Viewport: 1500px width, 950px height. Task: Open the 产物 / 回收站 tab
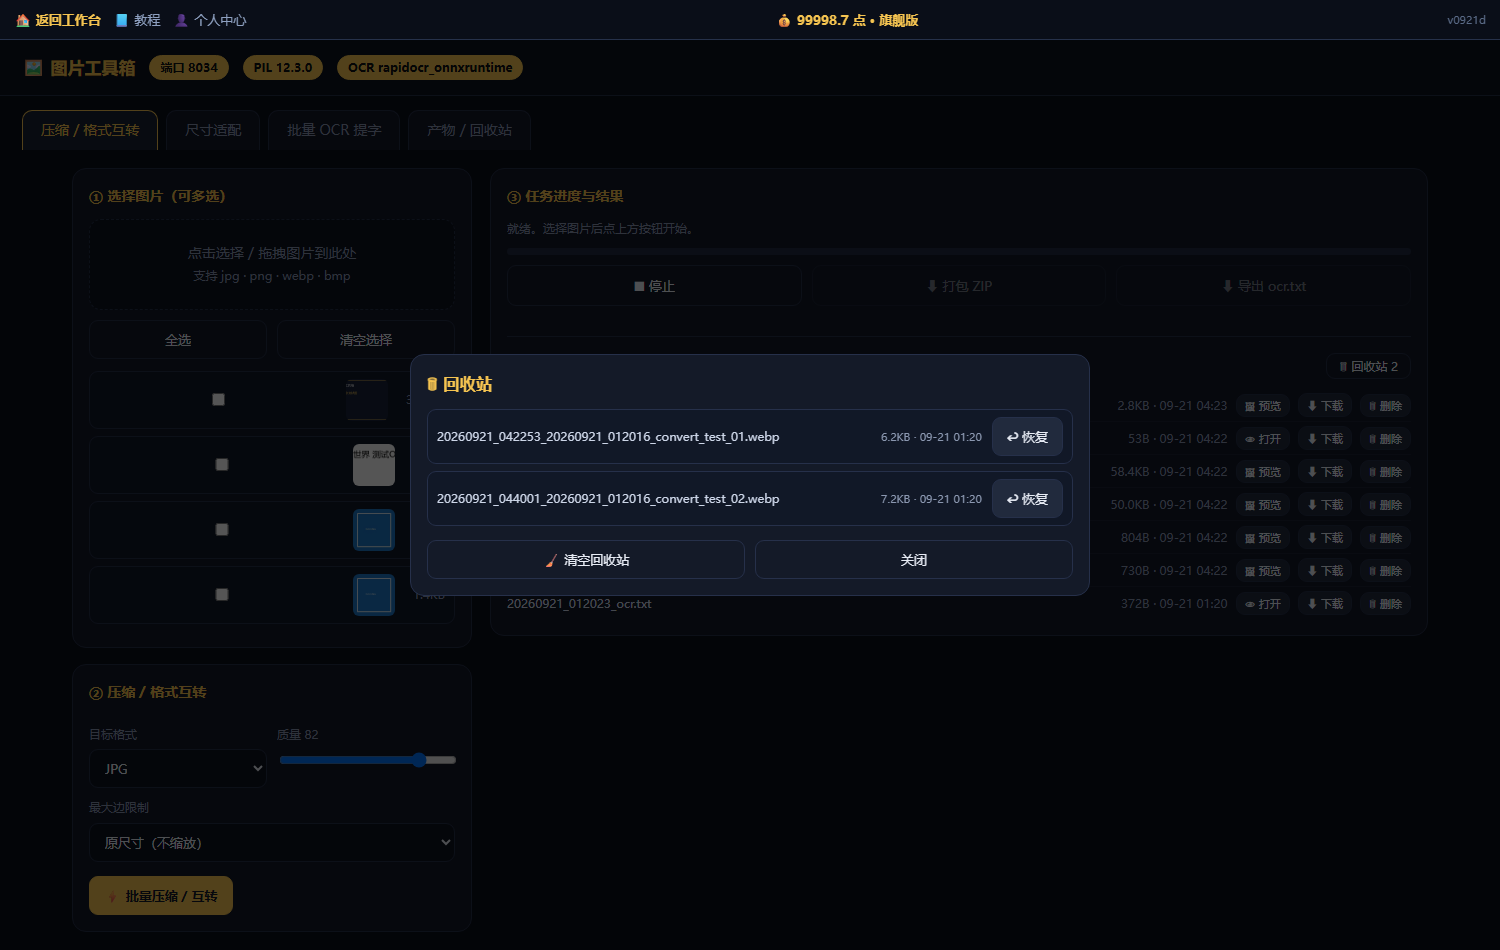click(469, 130)
